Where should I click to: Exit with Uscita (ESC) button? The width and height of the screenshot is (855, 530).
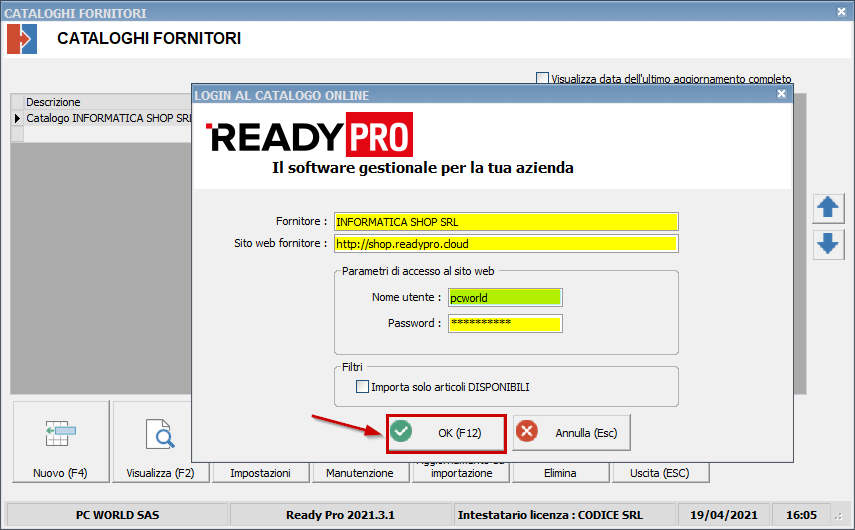tap(660, 473)
